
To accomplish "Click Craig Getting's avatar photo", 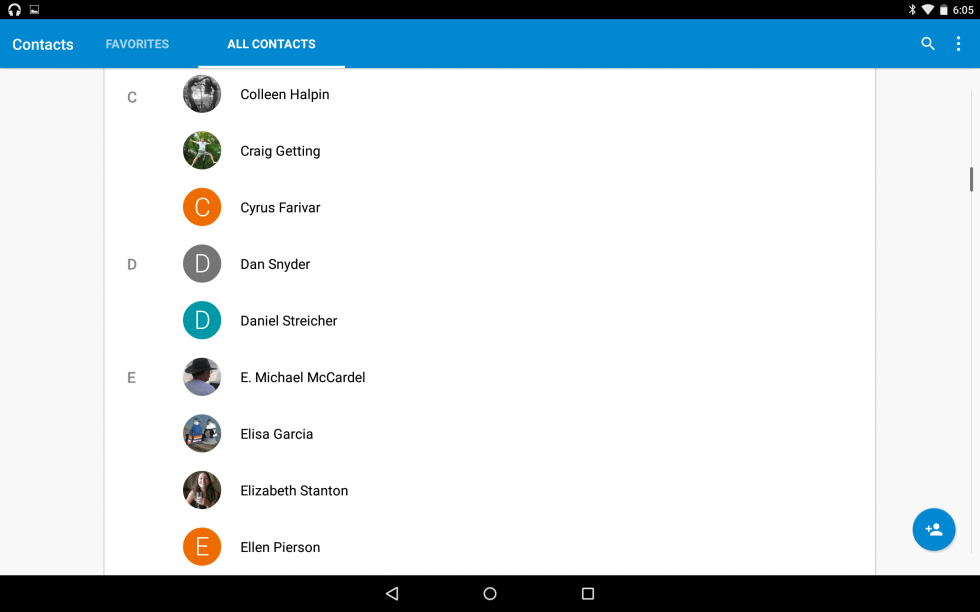I will coord(202,150).
